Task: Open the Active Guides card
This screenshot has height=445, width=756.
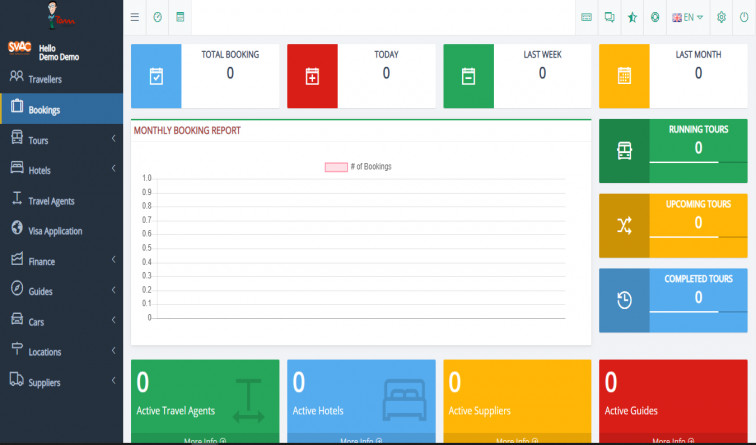Action: pos(674,401)
